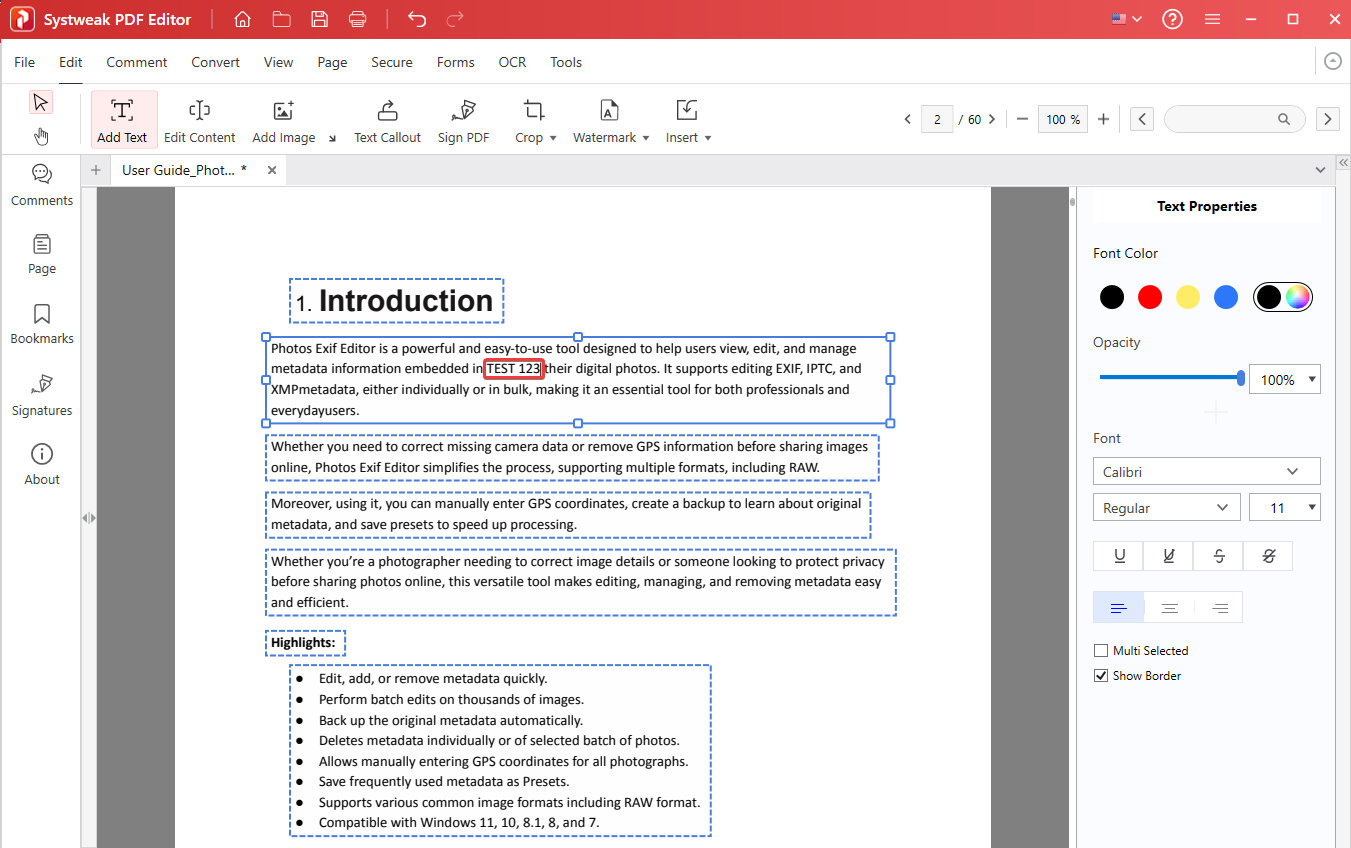
Task: Print the document with printer icon
Action: click(357, 19)
